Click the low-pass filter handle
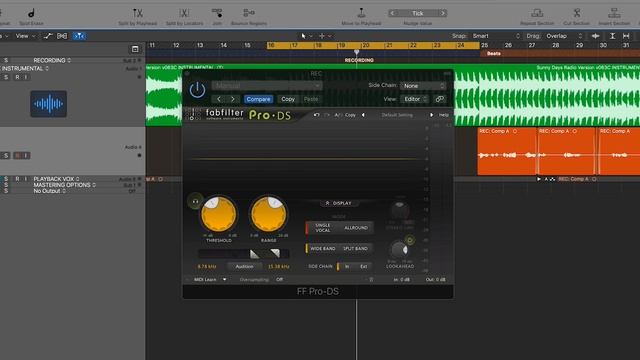The height and width of the screenshot is (360, 640). pos(275,253)
